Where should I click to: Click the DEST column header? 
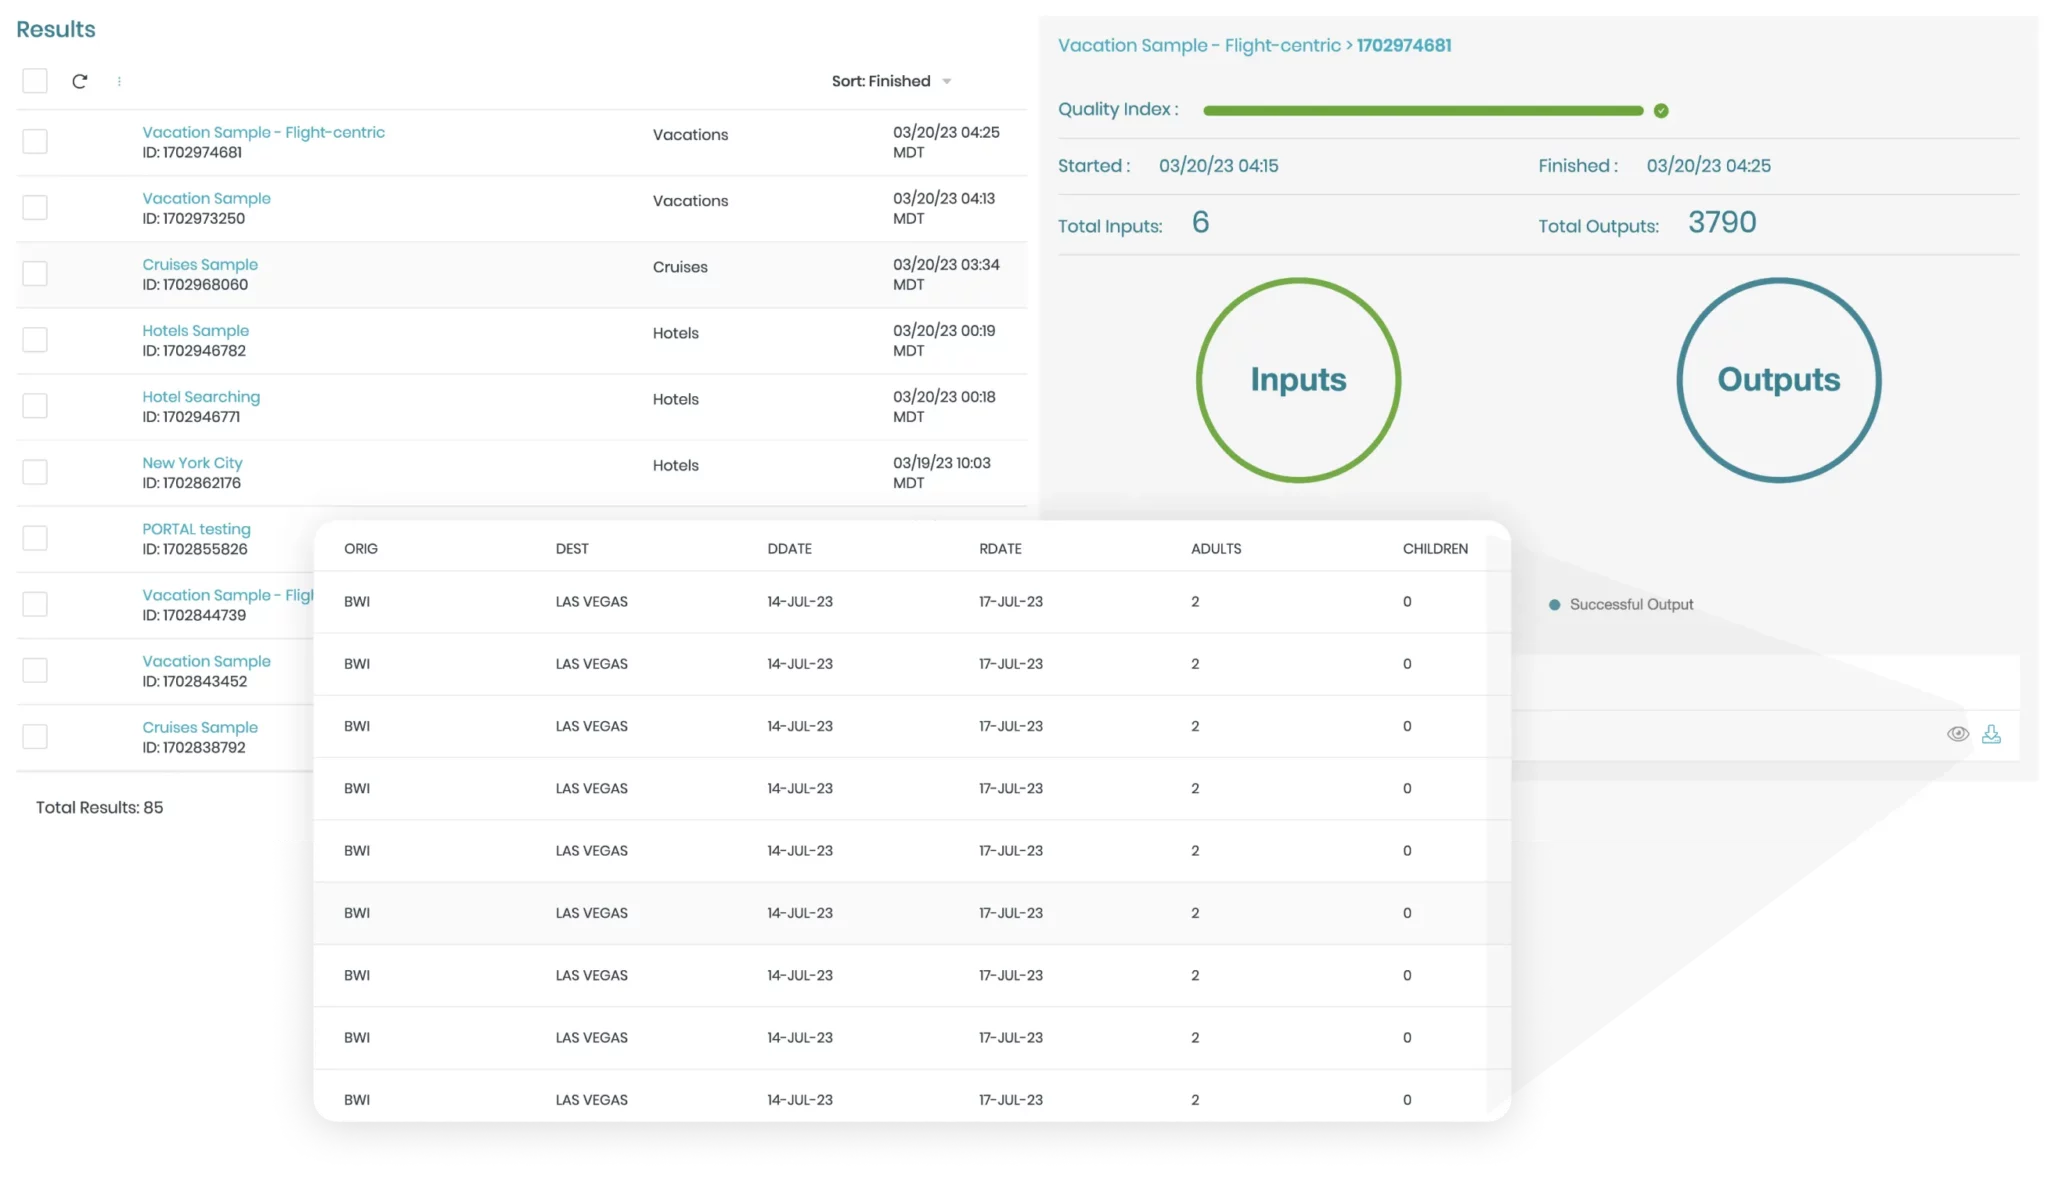572,548
